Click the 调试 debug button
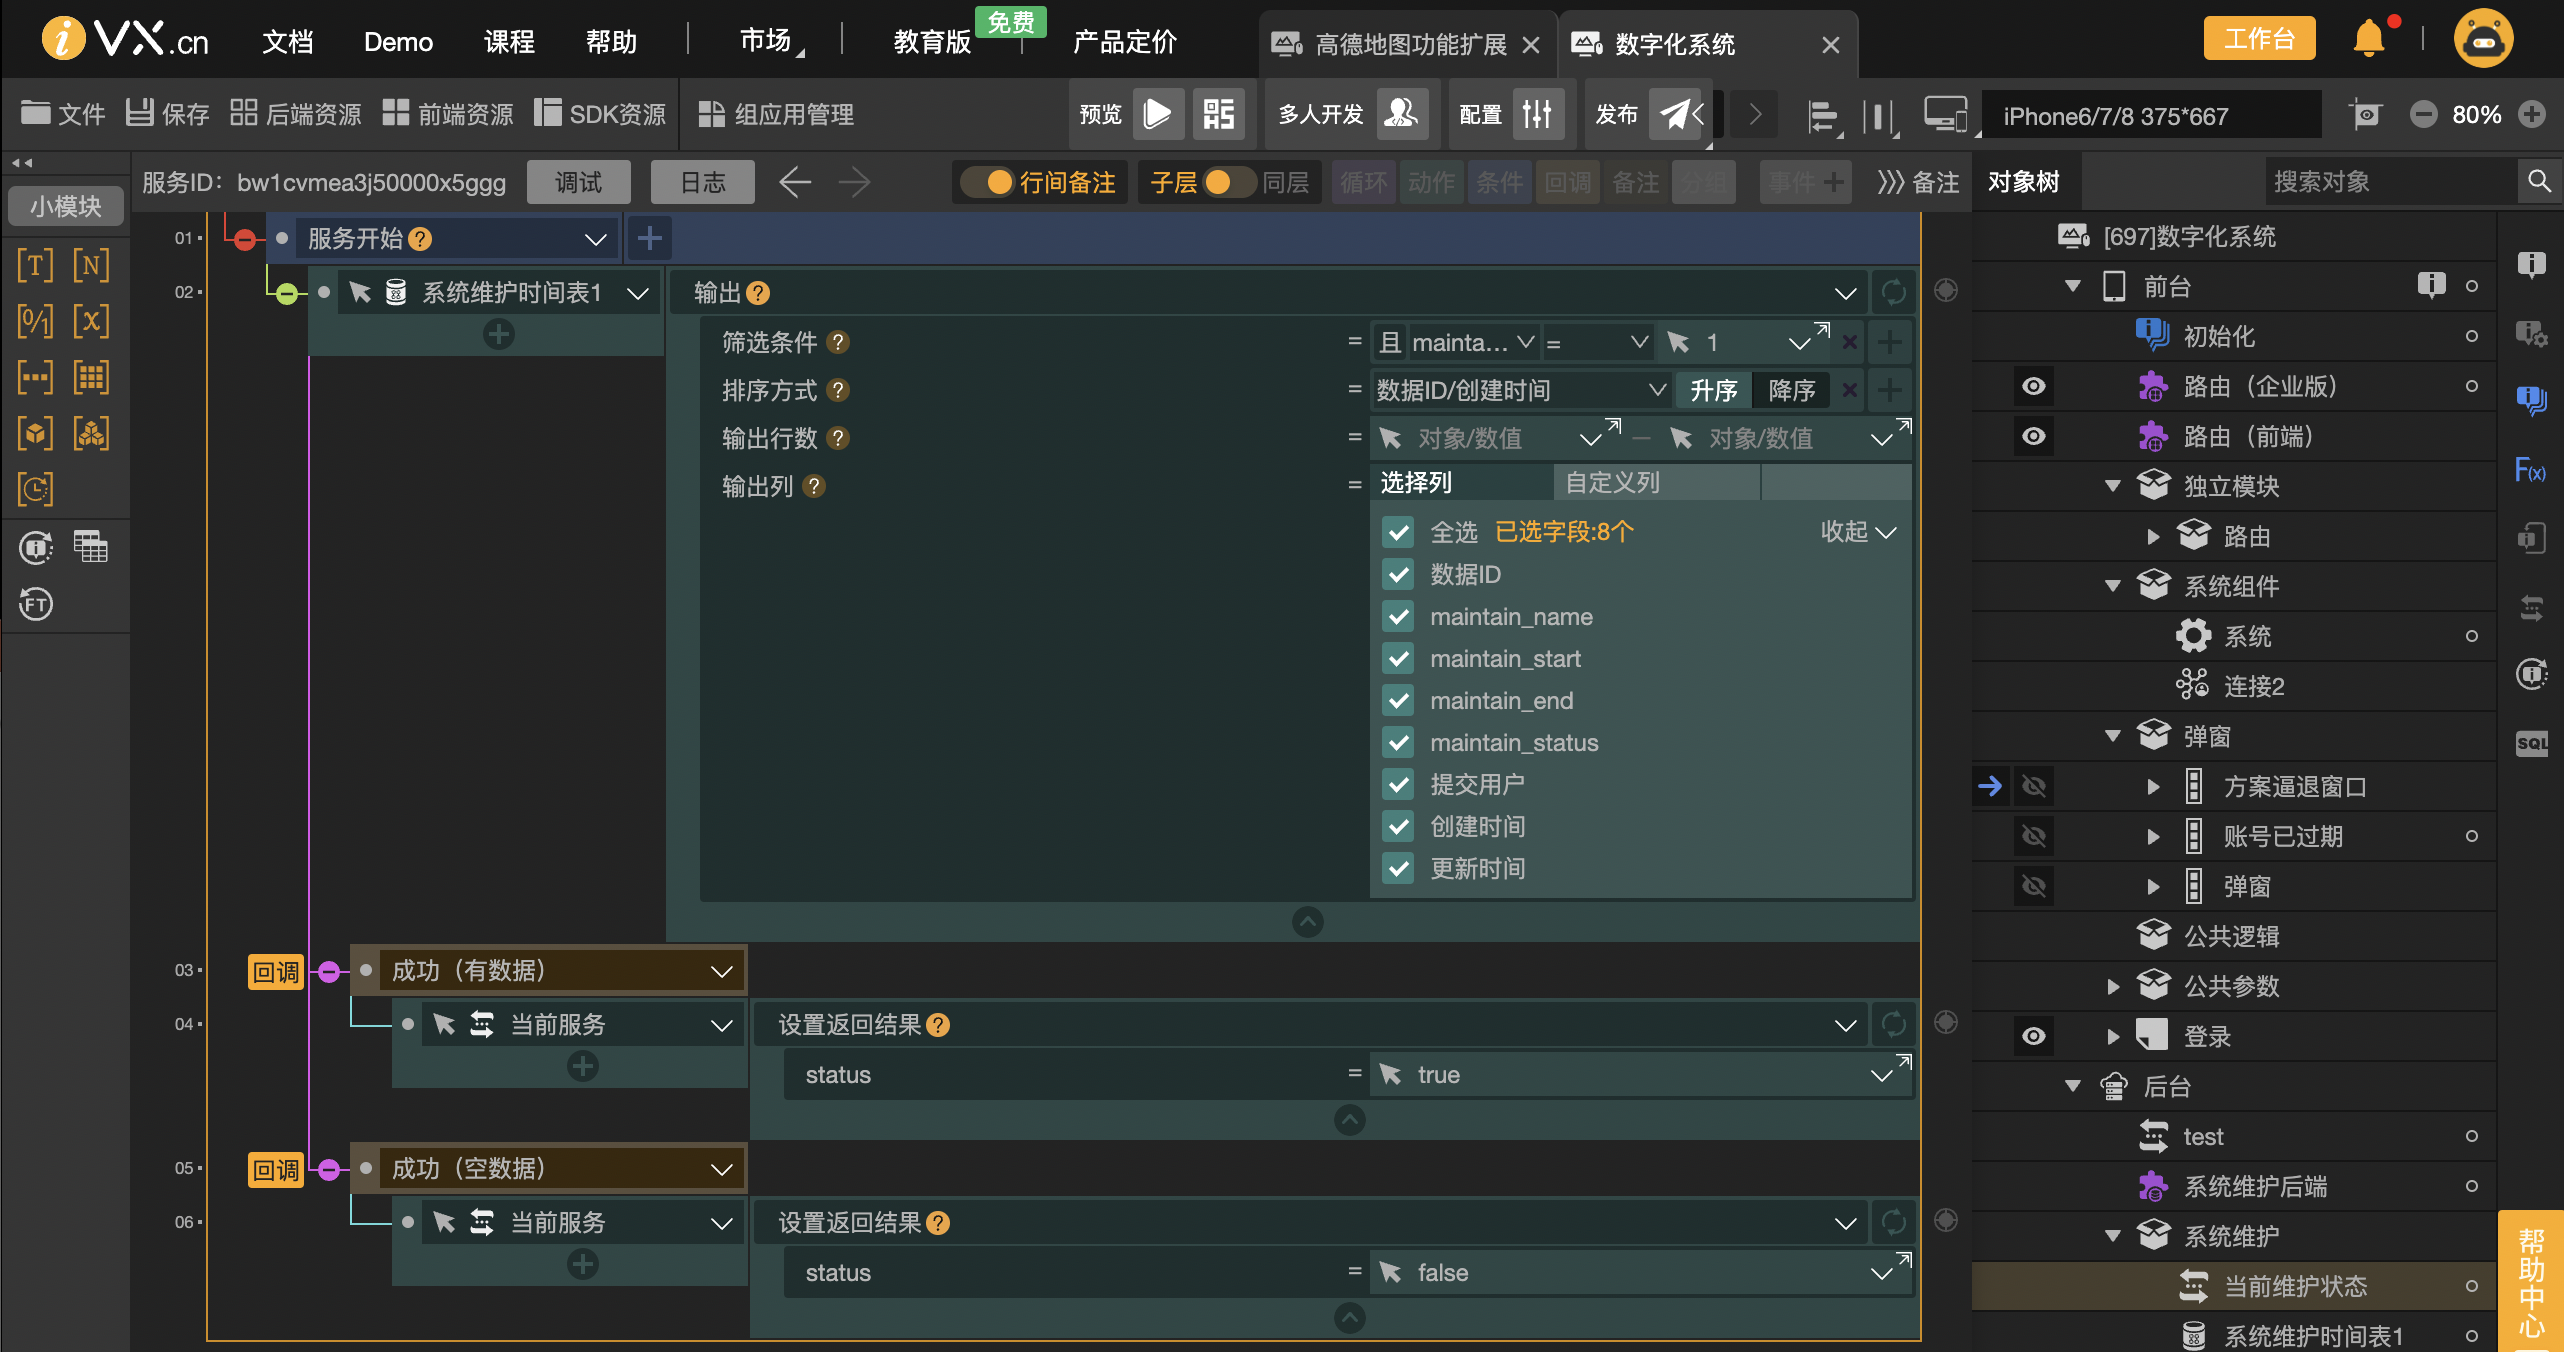This screenshot has height=1352, width=2564. point(578,182)
